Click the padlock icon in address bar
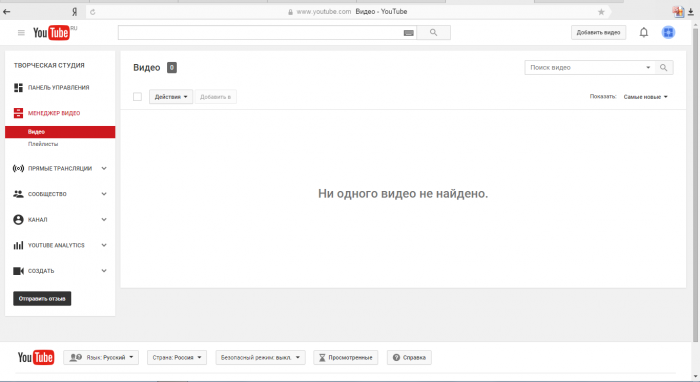Screen dimensions: 700x382 [291, 12]
